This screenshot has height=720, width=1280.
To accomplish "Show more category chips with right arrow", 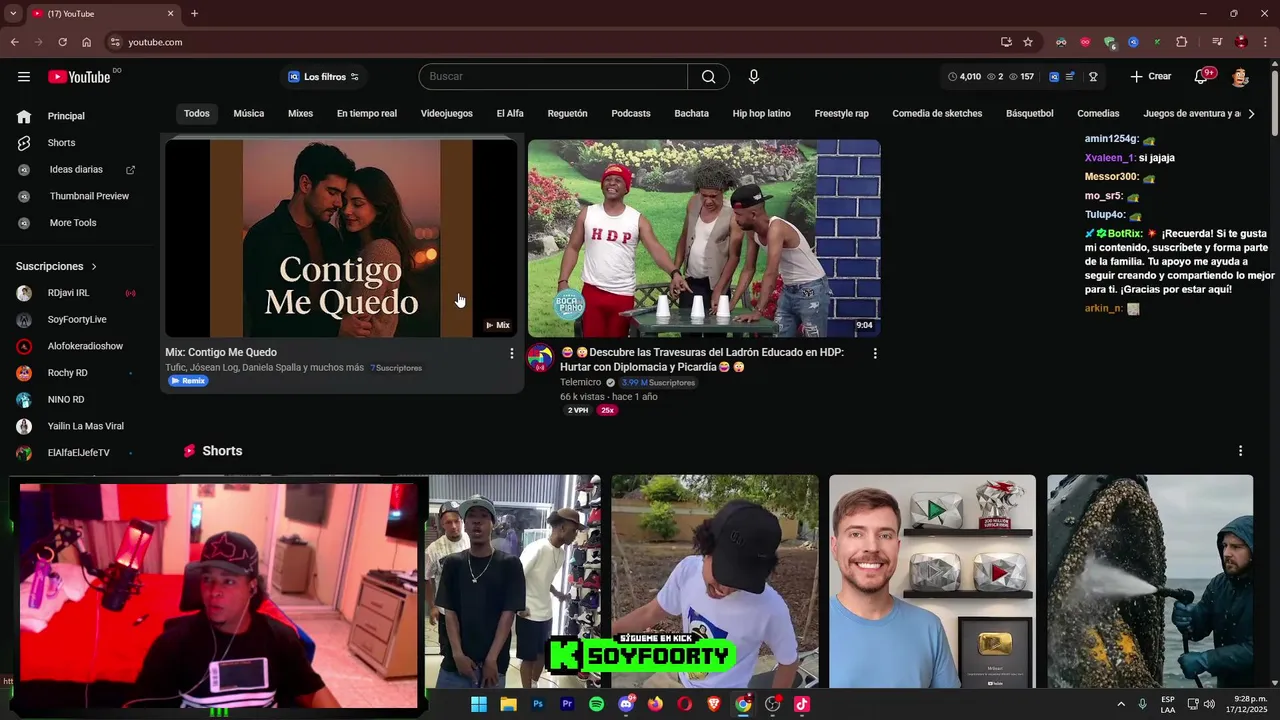I will coord(1251,114).
